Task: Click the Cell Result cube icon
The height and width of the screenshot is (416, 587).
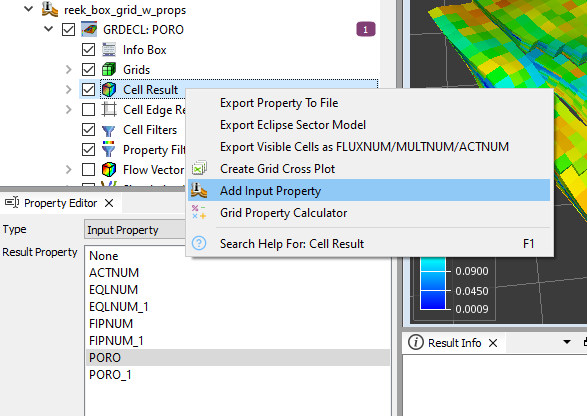Action: [x=109, y=89]
